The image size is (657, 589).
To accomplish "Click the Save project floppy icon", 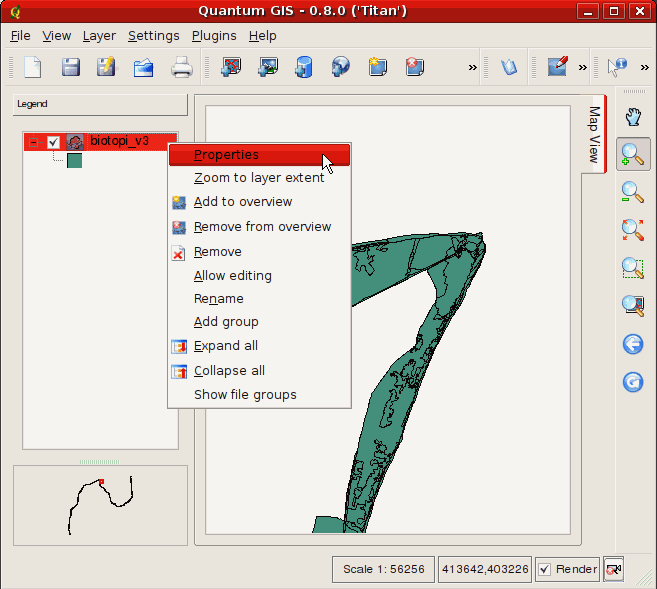I will pyautogui.click(x=71, y=67).
